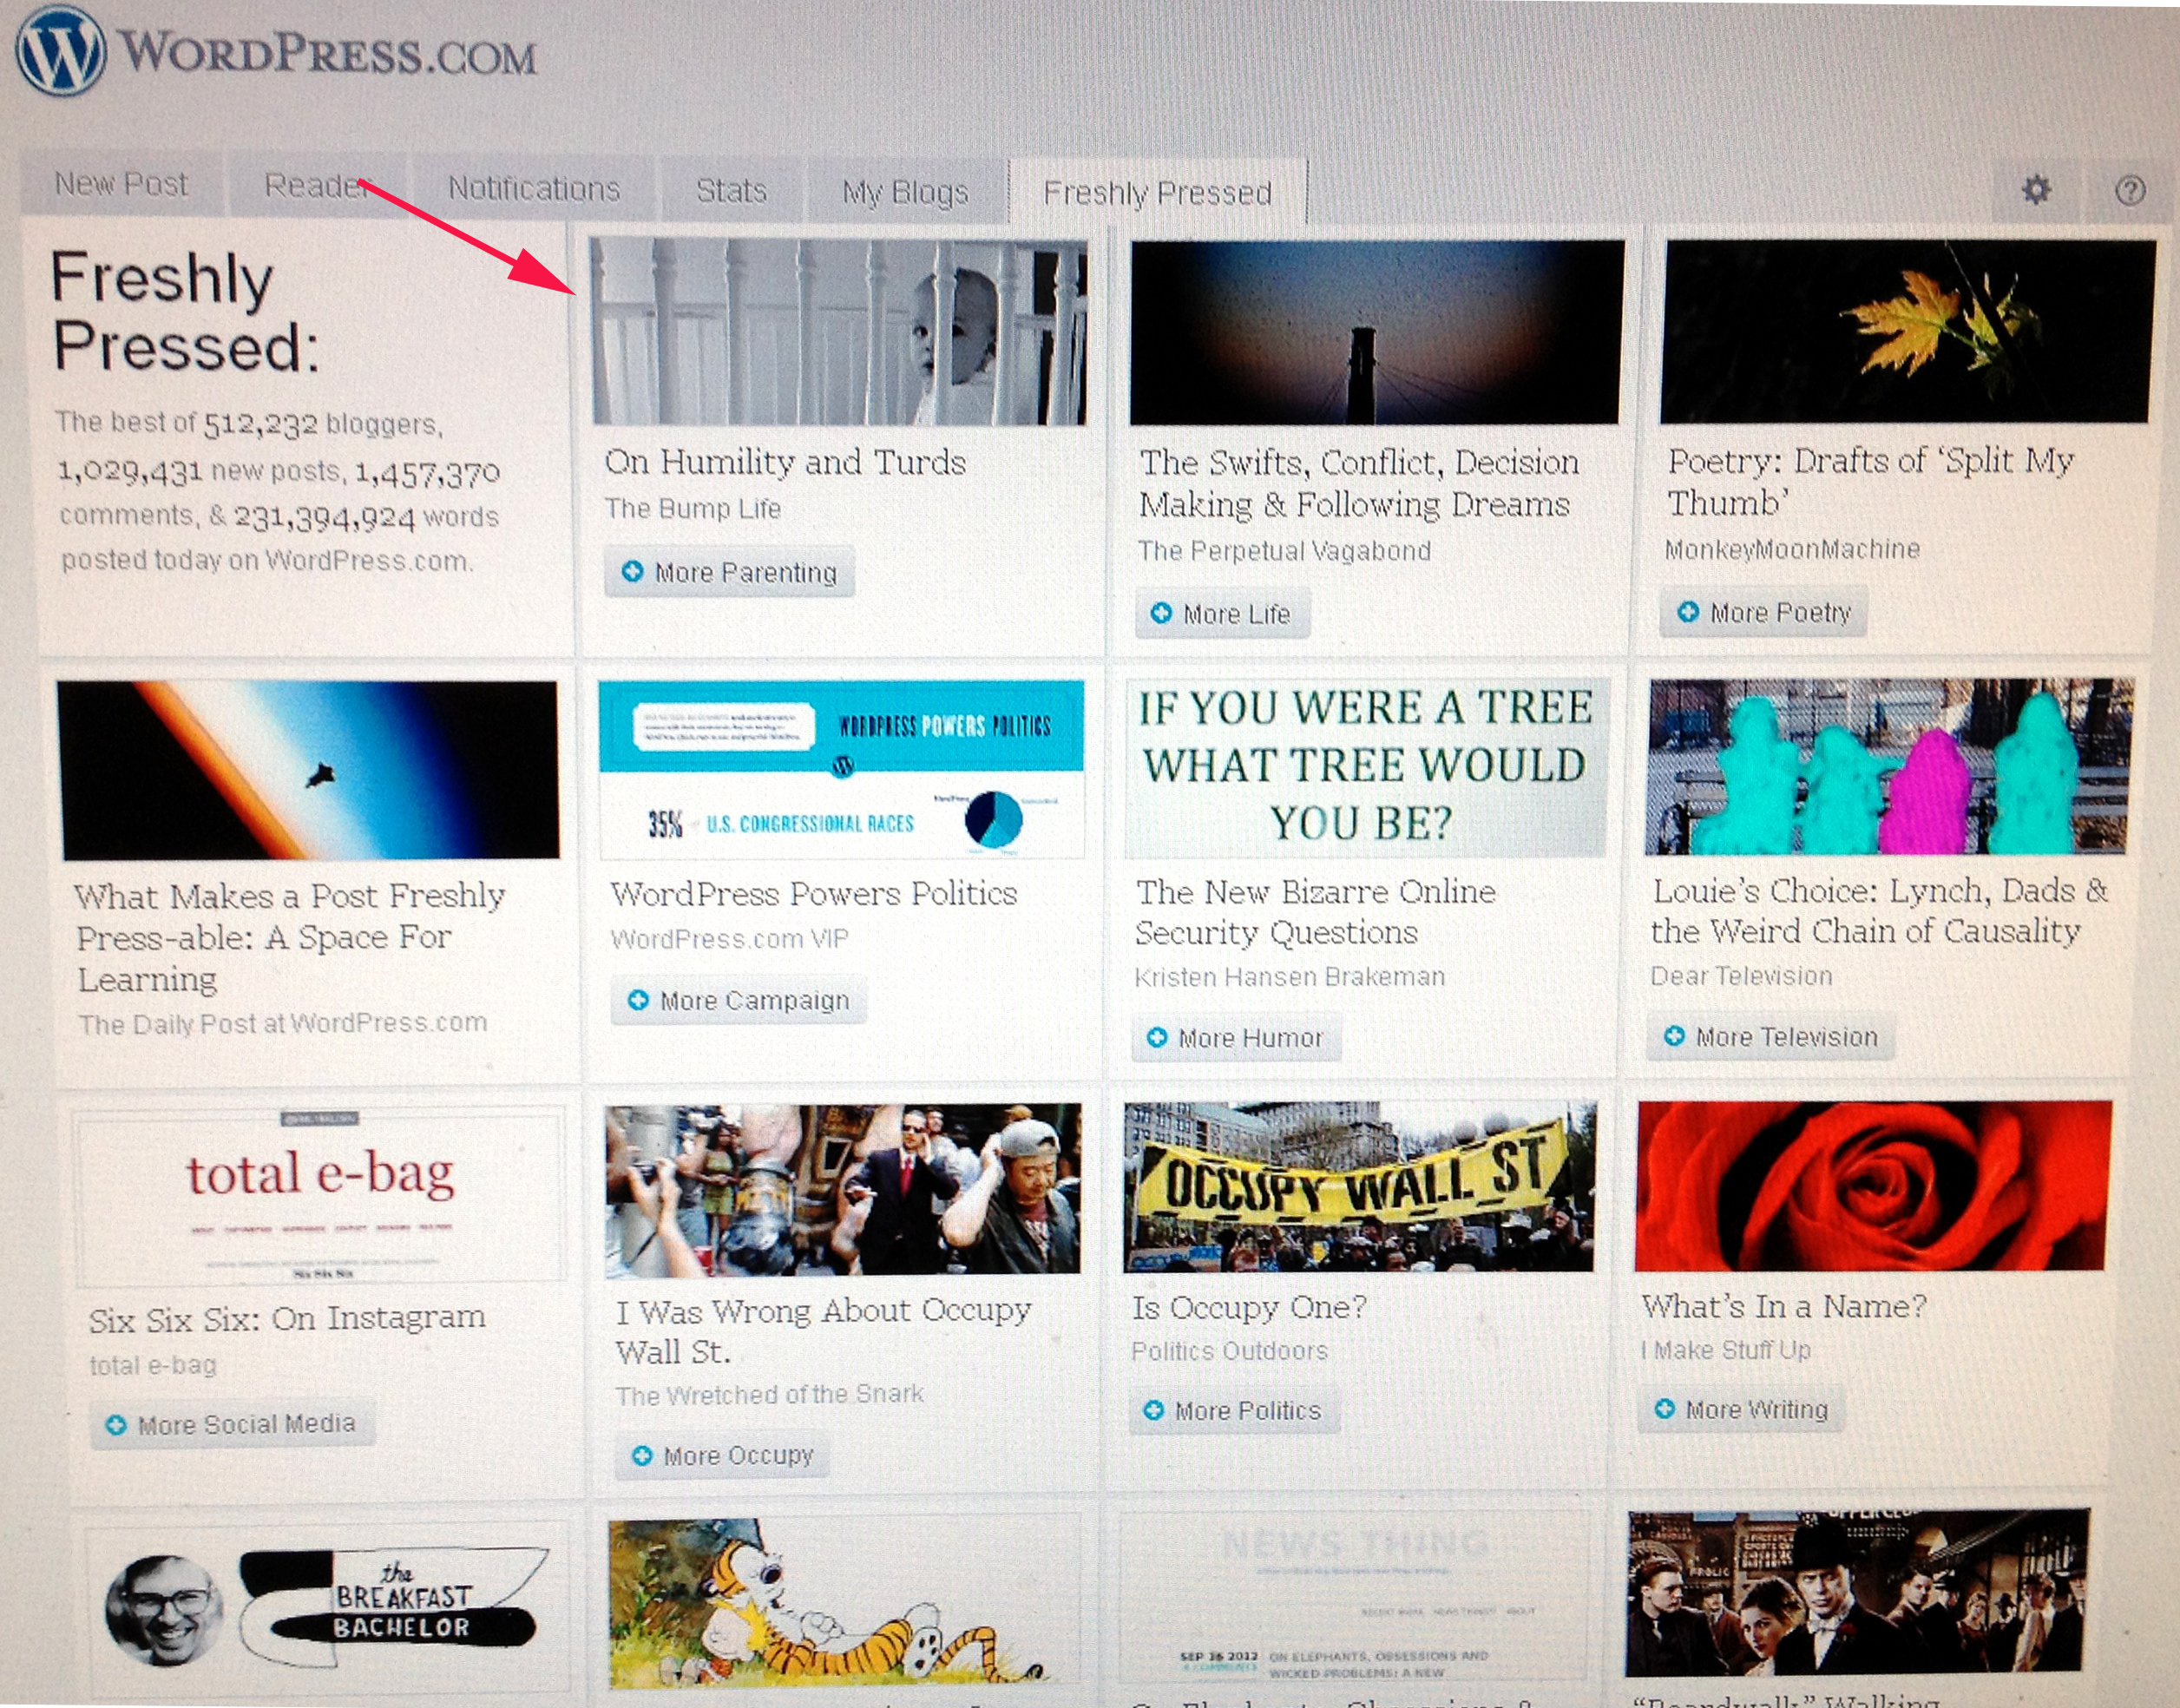This screenshot has width=2180, height=1708.
Task: Click the red rose thumbnail image
Action: point(1873,1185)
